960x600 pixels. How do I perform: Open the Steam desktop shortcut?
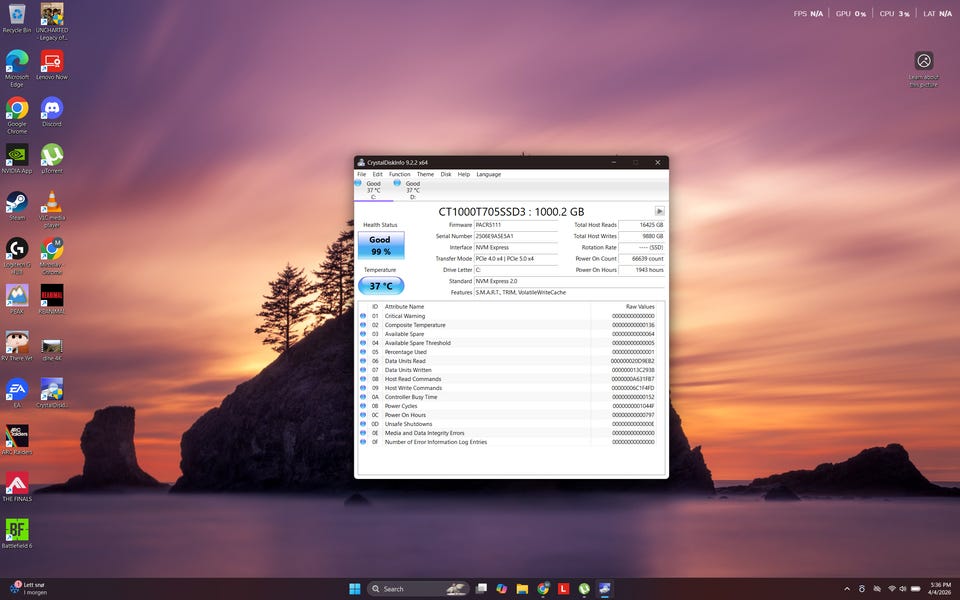[17, 203]
